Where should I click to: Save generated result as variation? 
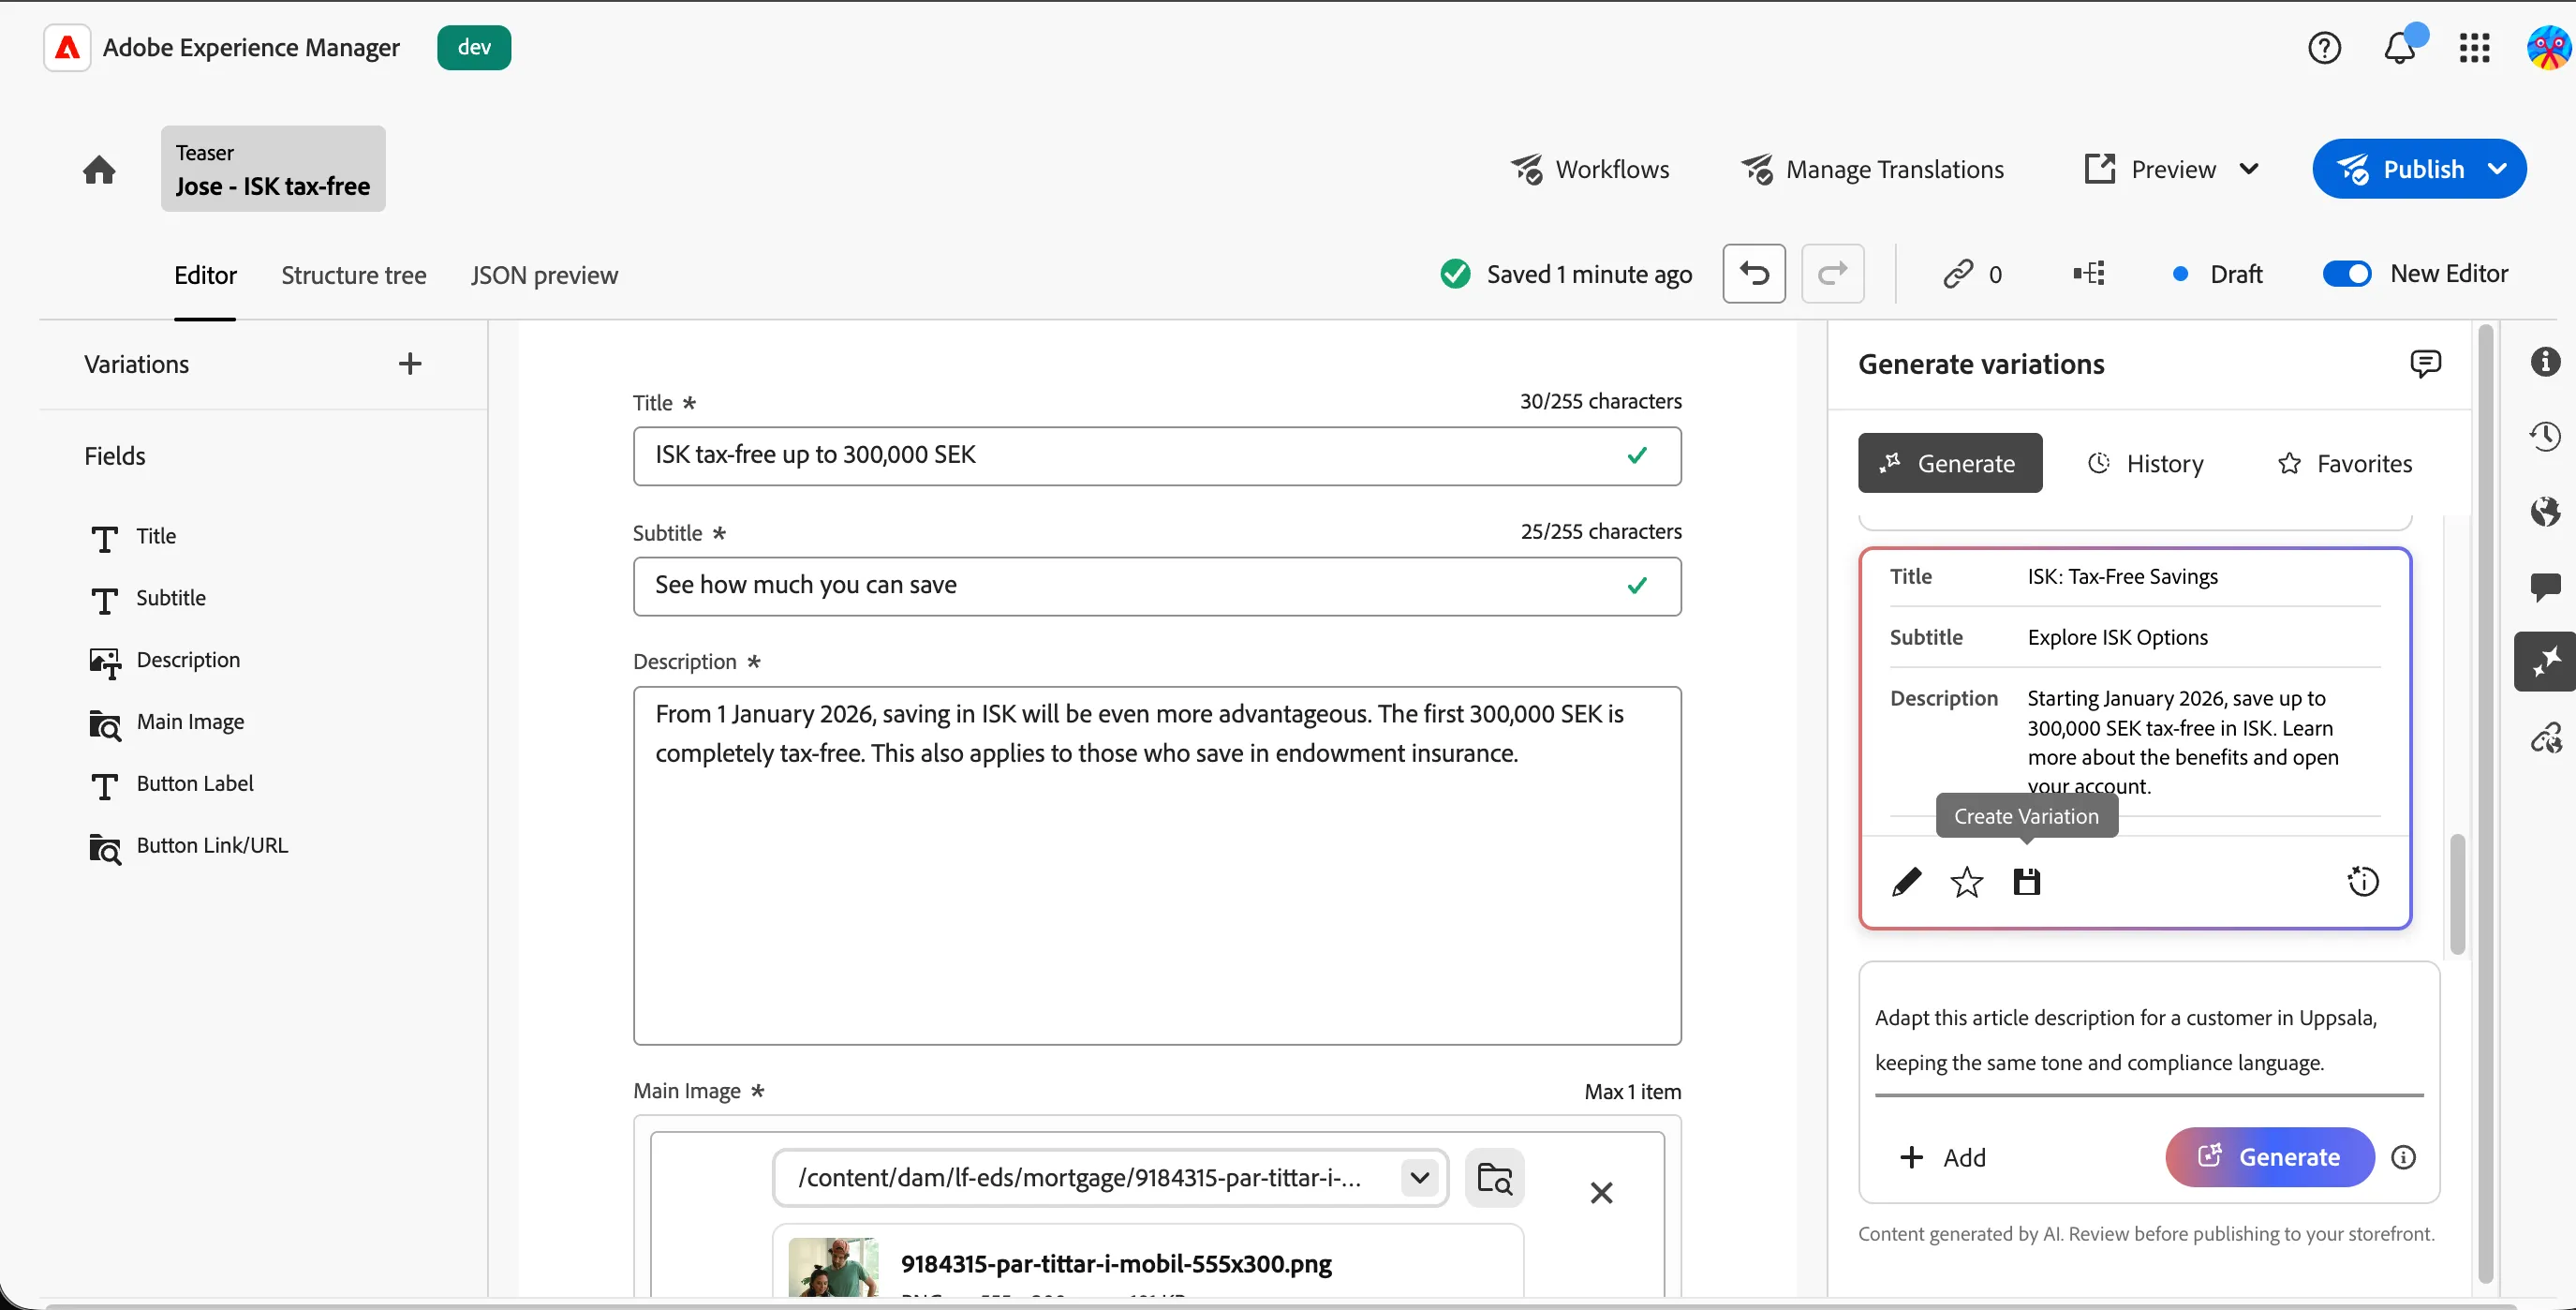(x=2026, y=882)
